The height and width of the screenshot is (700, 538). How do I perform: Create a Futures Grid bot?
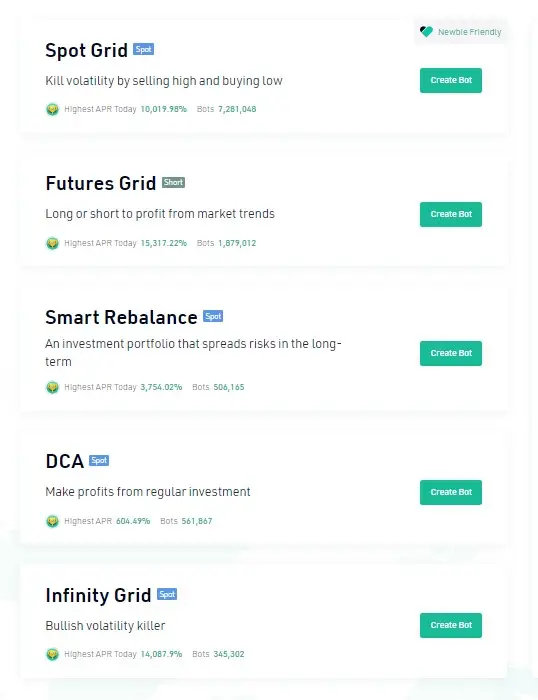coord(451,214)
